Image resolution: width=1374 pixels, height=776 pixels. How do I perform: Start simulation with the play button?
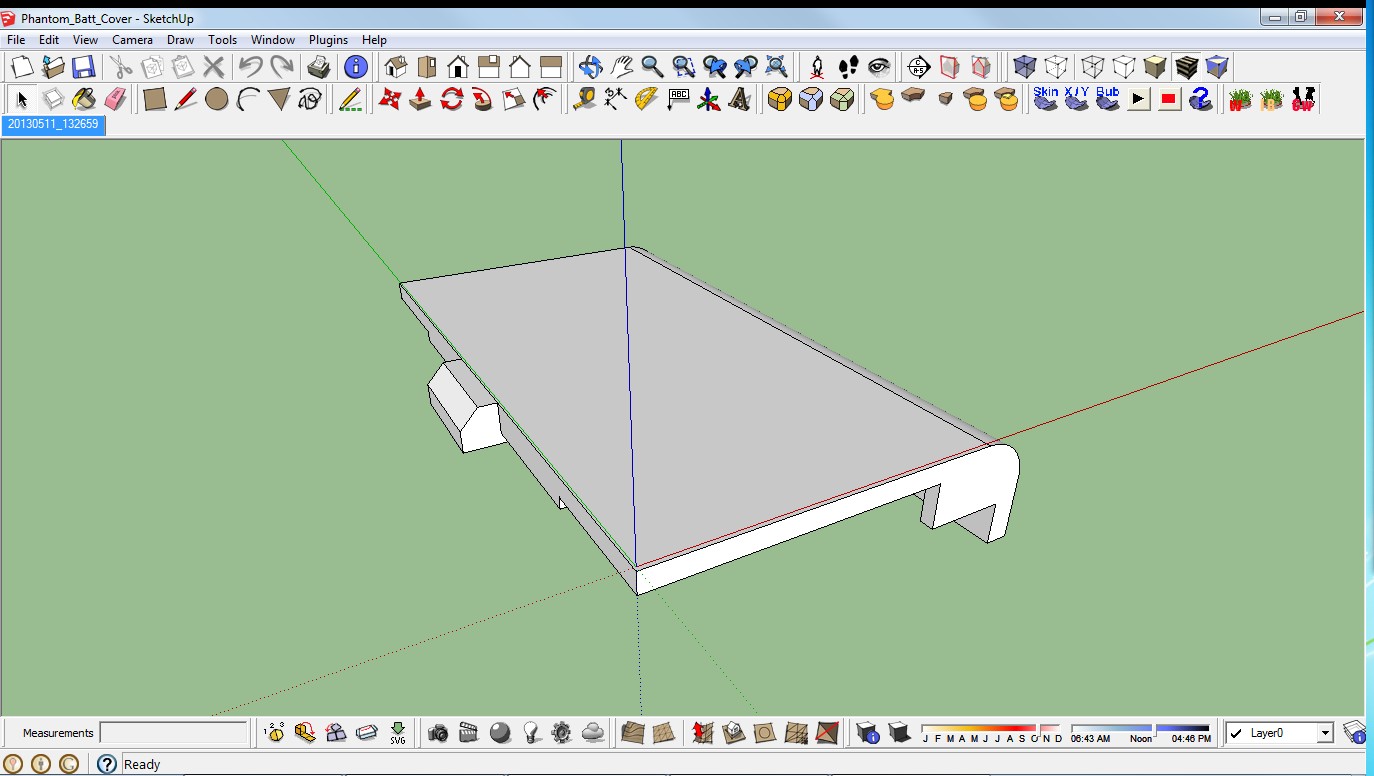click(x=1139, y=99)
